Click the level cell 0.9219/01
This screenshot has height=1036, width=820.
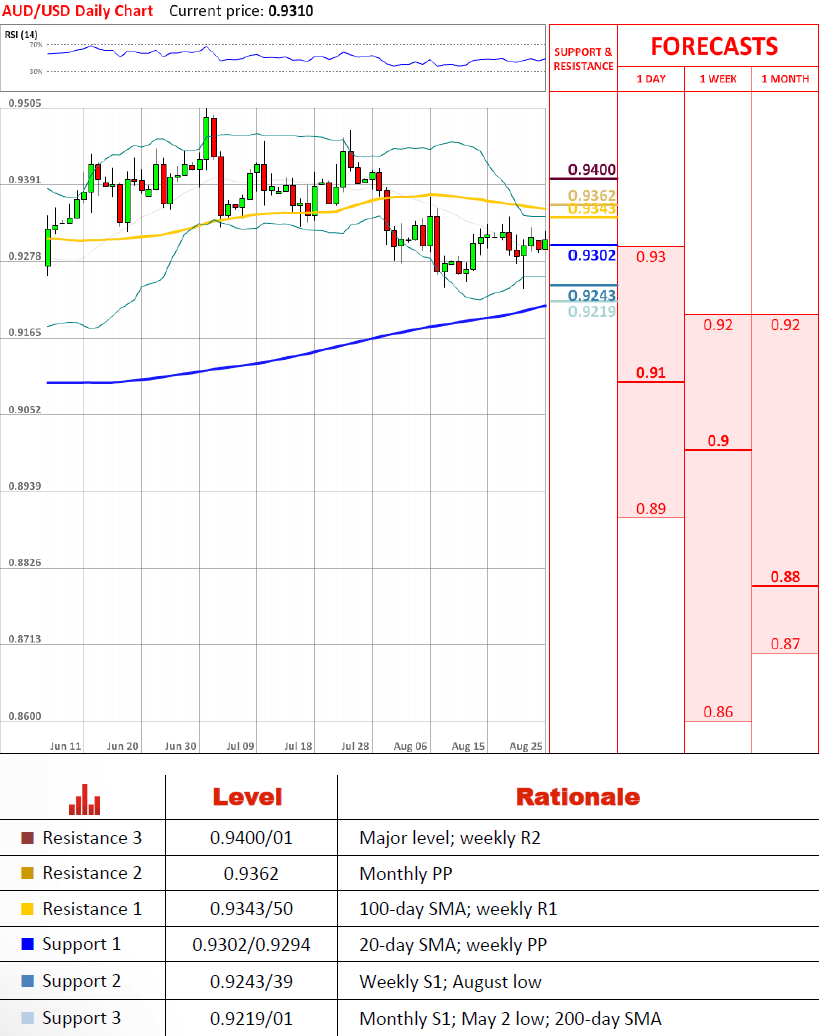coord(251,1018)
